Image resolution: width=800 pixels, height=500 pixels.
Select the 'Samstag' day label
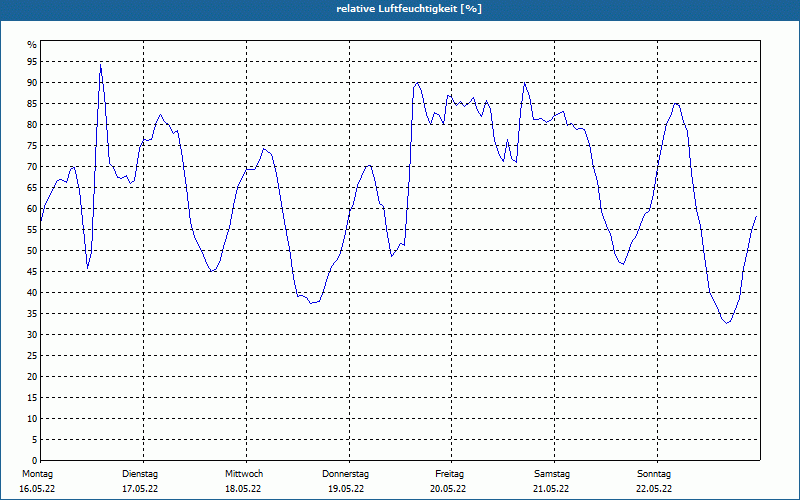pyautogui.click(x=552, y=474)
